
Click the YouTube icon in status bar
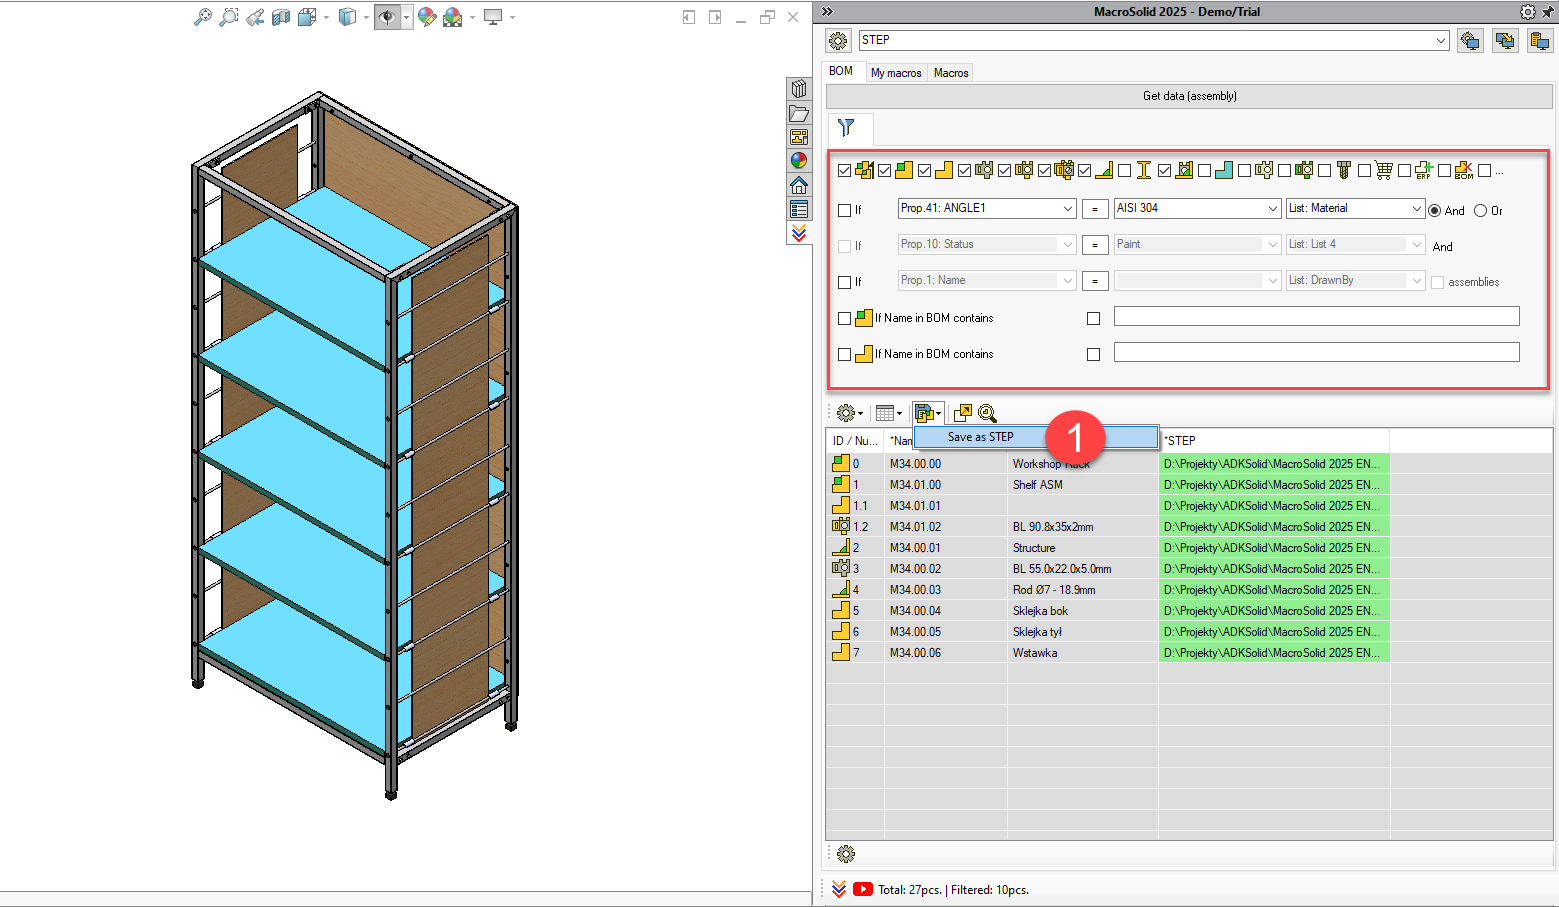point(863,889)
